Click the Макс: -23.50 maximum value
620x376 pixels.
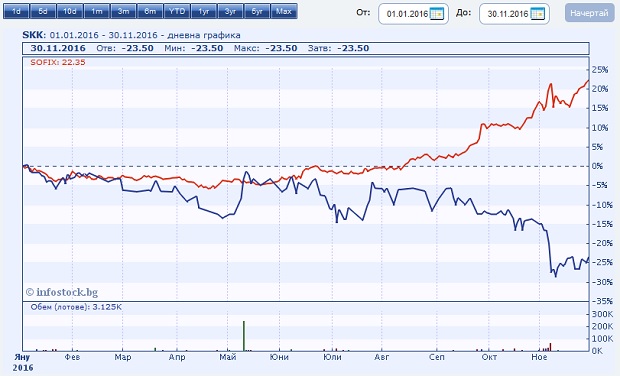point(265,48)
